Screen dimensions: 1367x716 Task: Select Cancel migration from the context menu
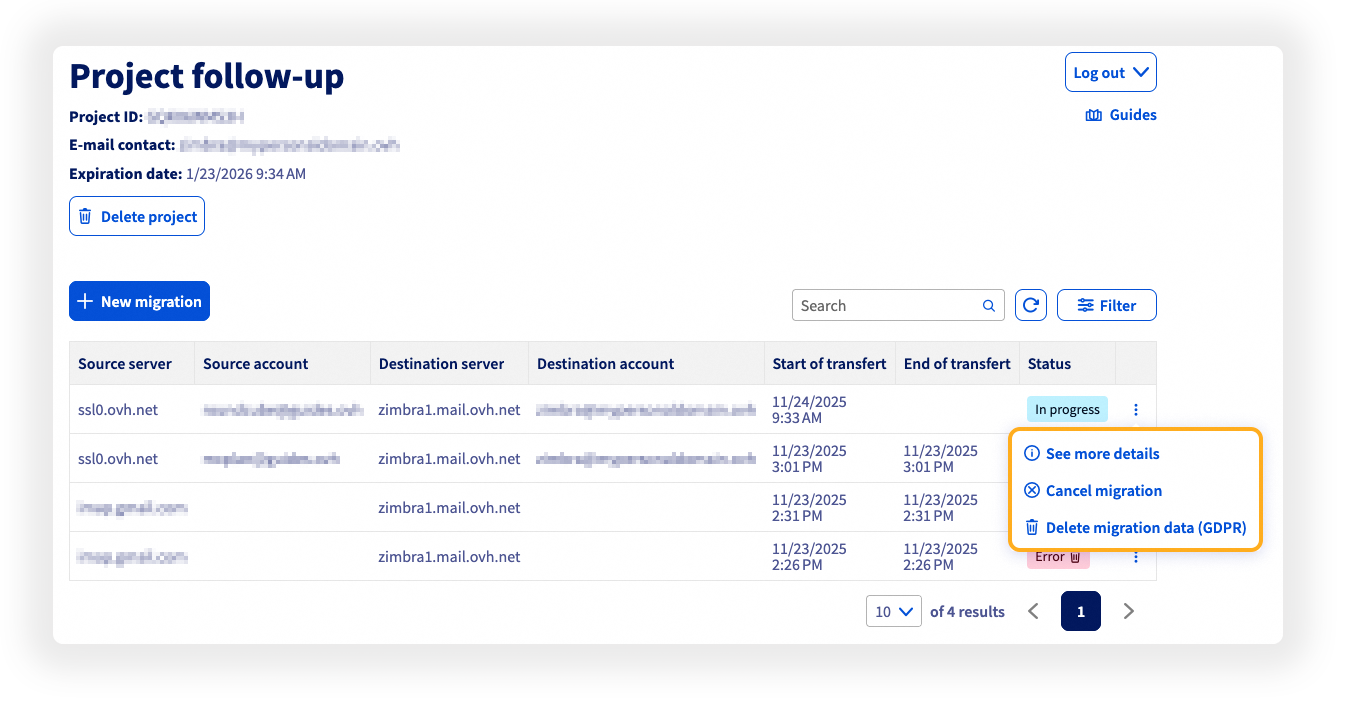click(1103, 490)
